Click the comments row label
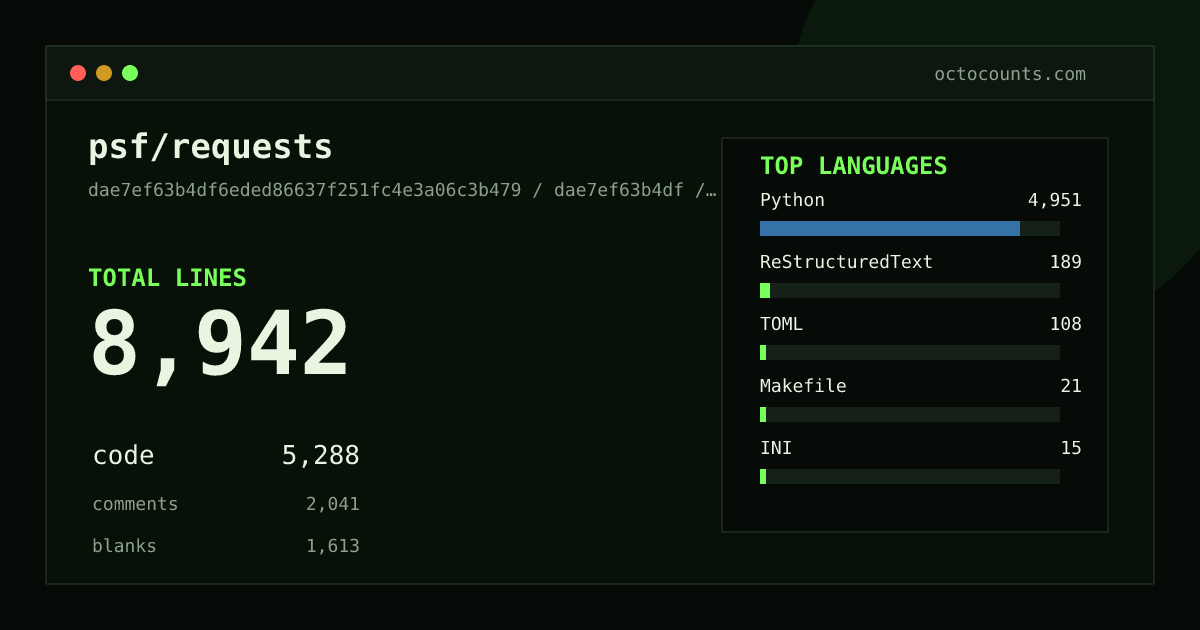 click(x=135, y=504)
